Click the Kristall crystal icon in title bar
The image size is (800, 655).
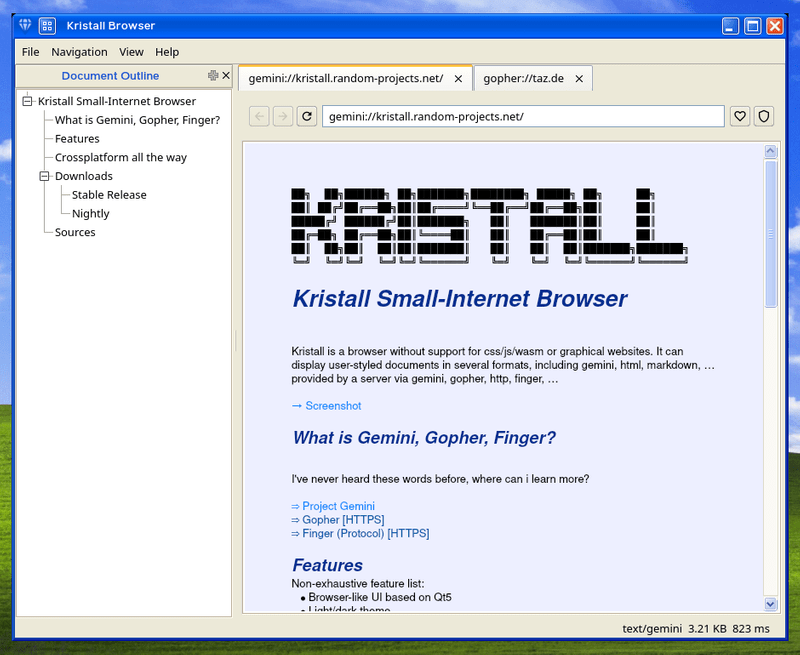coord(25,25)
